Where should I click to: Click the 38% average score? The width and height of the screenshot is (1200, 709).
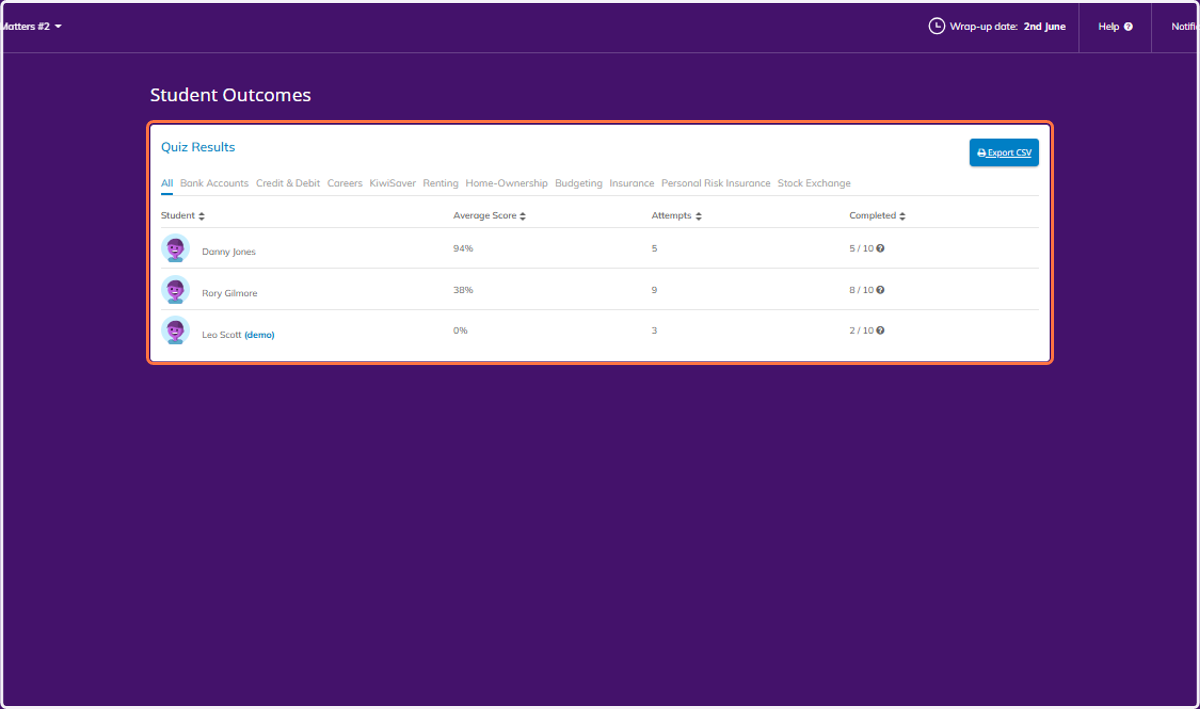(x=463, y=290)
